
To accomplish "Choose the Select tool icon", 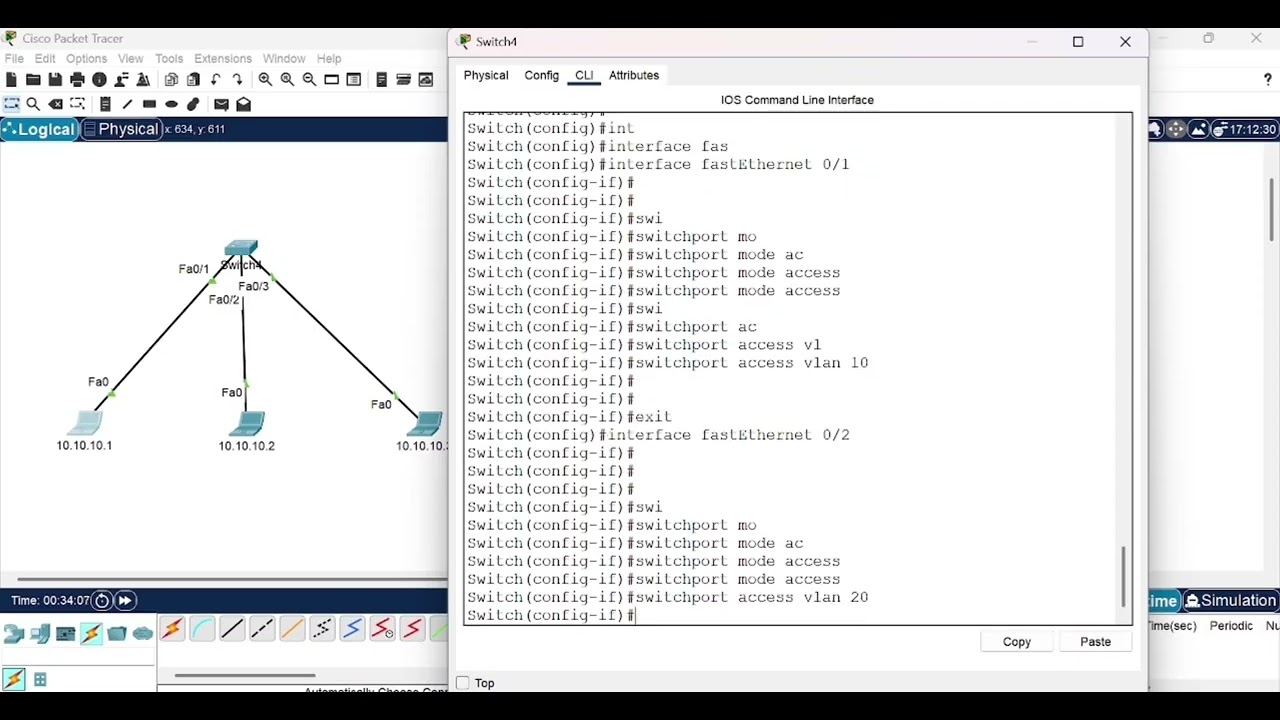I will 11,104.
